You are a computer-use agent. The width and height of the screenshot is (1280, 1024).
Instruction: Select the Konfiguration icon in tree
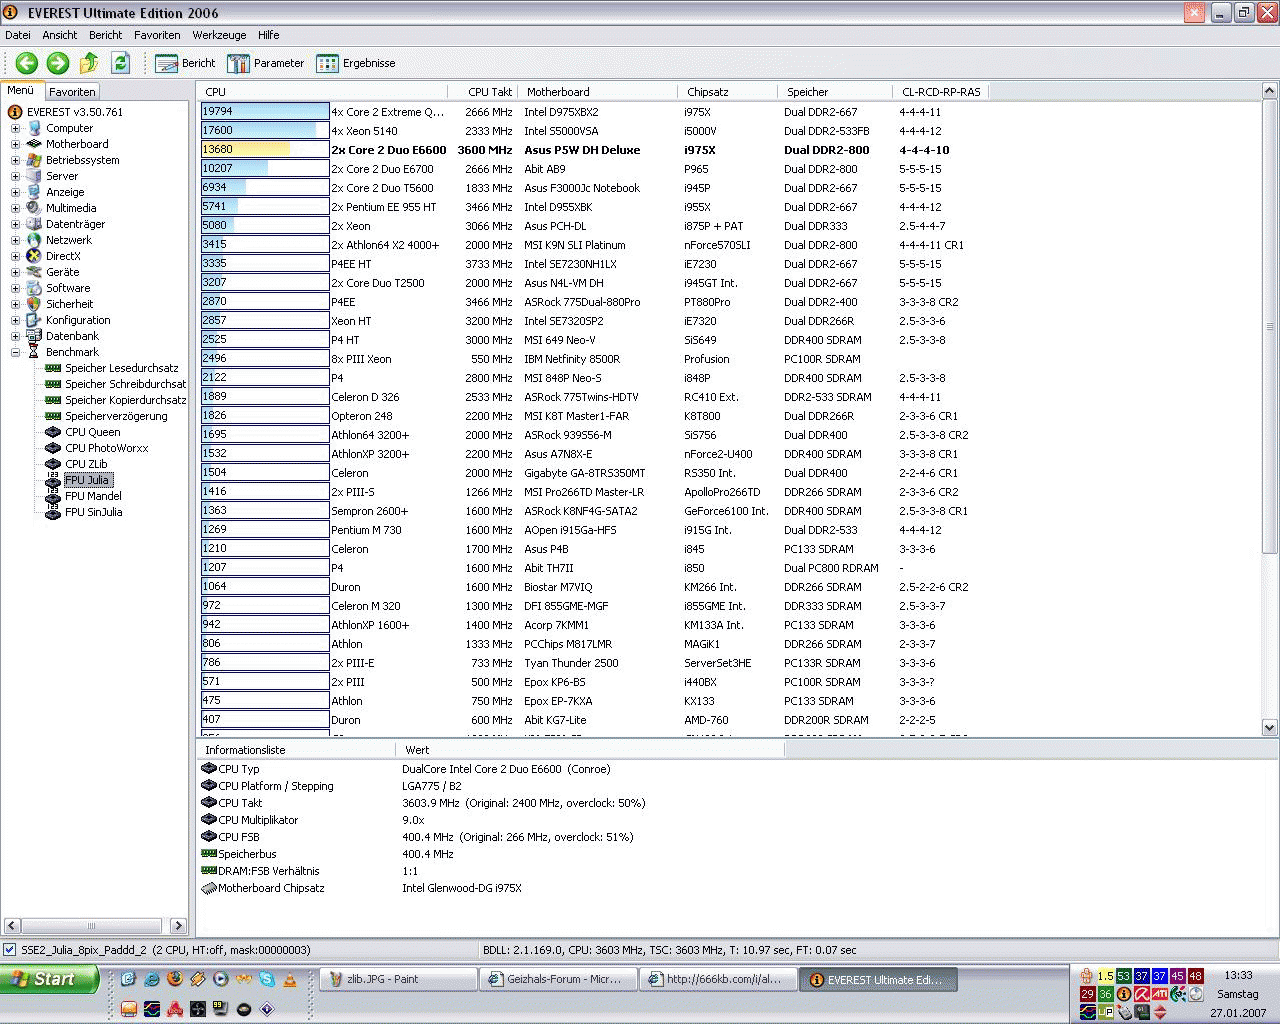(x=34, y=320)
